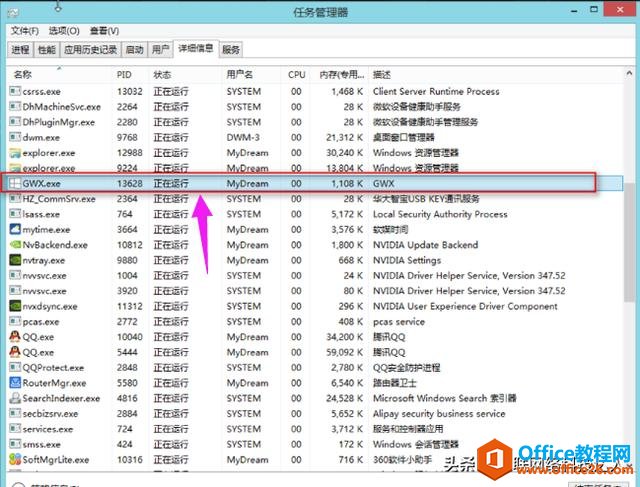Screen dimensions: 640x487
Task: Click the NvBackend.exe NVIDIA icon
Action: coord(15,245)
